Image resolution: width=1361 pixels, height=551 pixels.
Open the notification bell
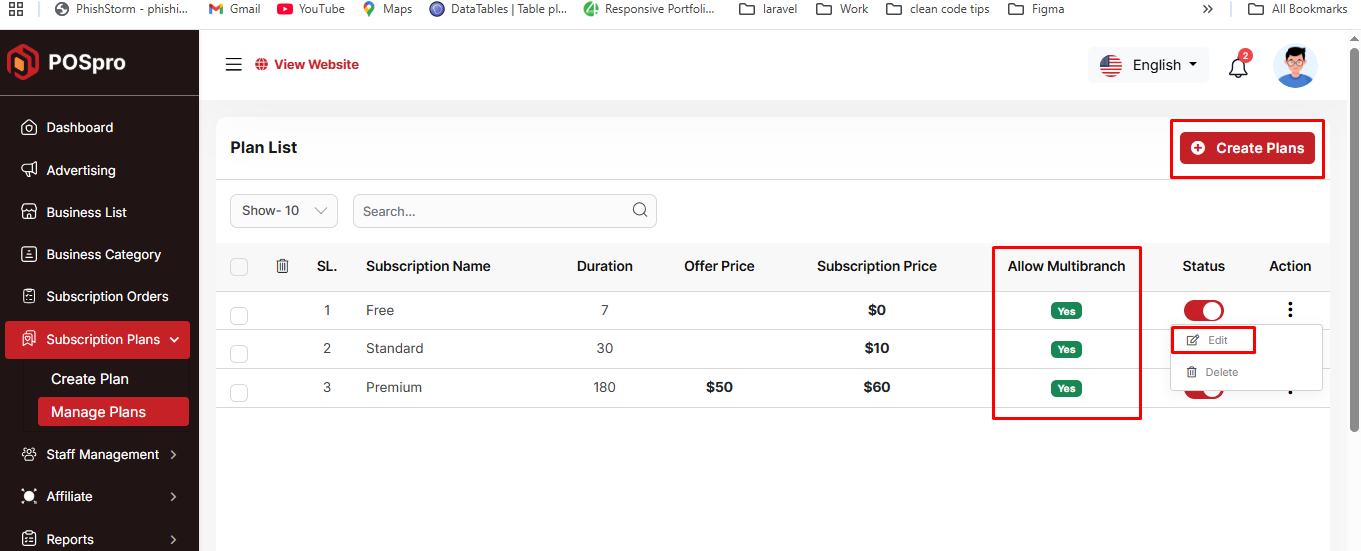click(1238, 67)
